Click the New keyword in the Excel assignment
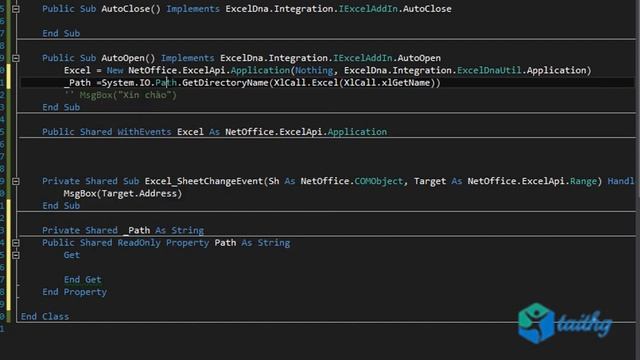This screenshot has height=360, width=640. (115, 70)
